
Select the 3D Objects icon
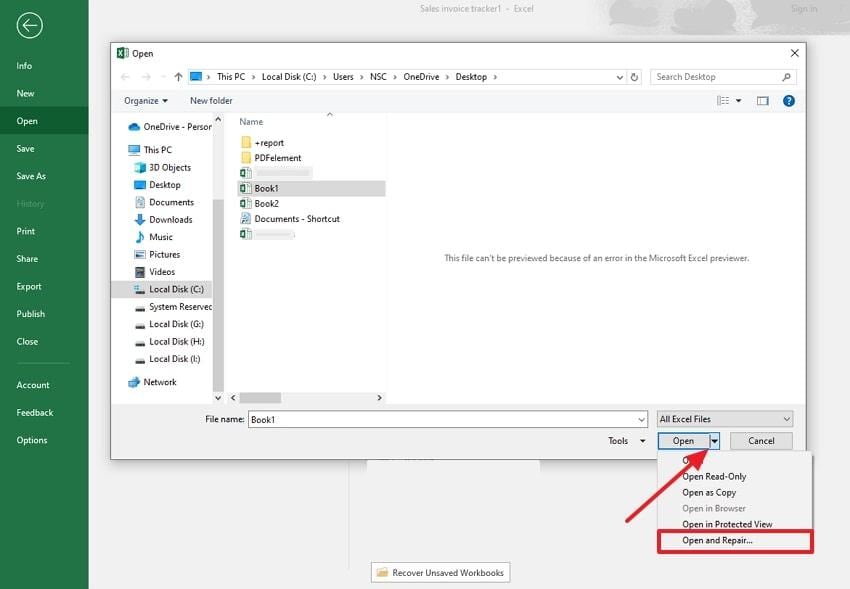140,167
